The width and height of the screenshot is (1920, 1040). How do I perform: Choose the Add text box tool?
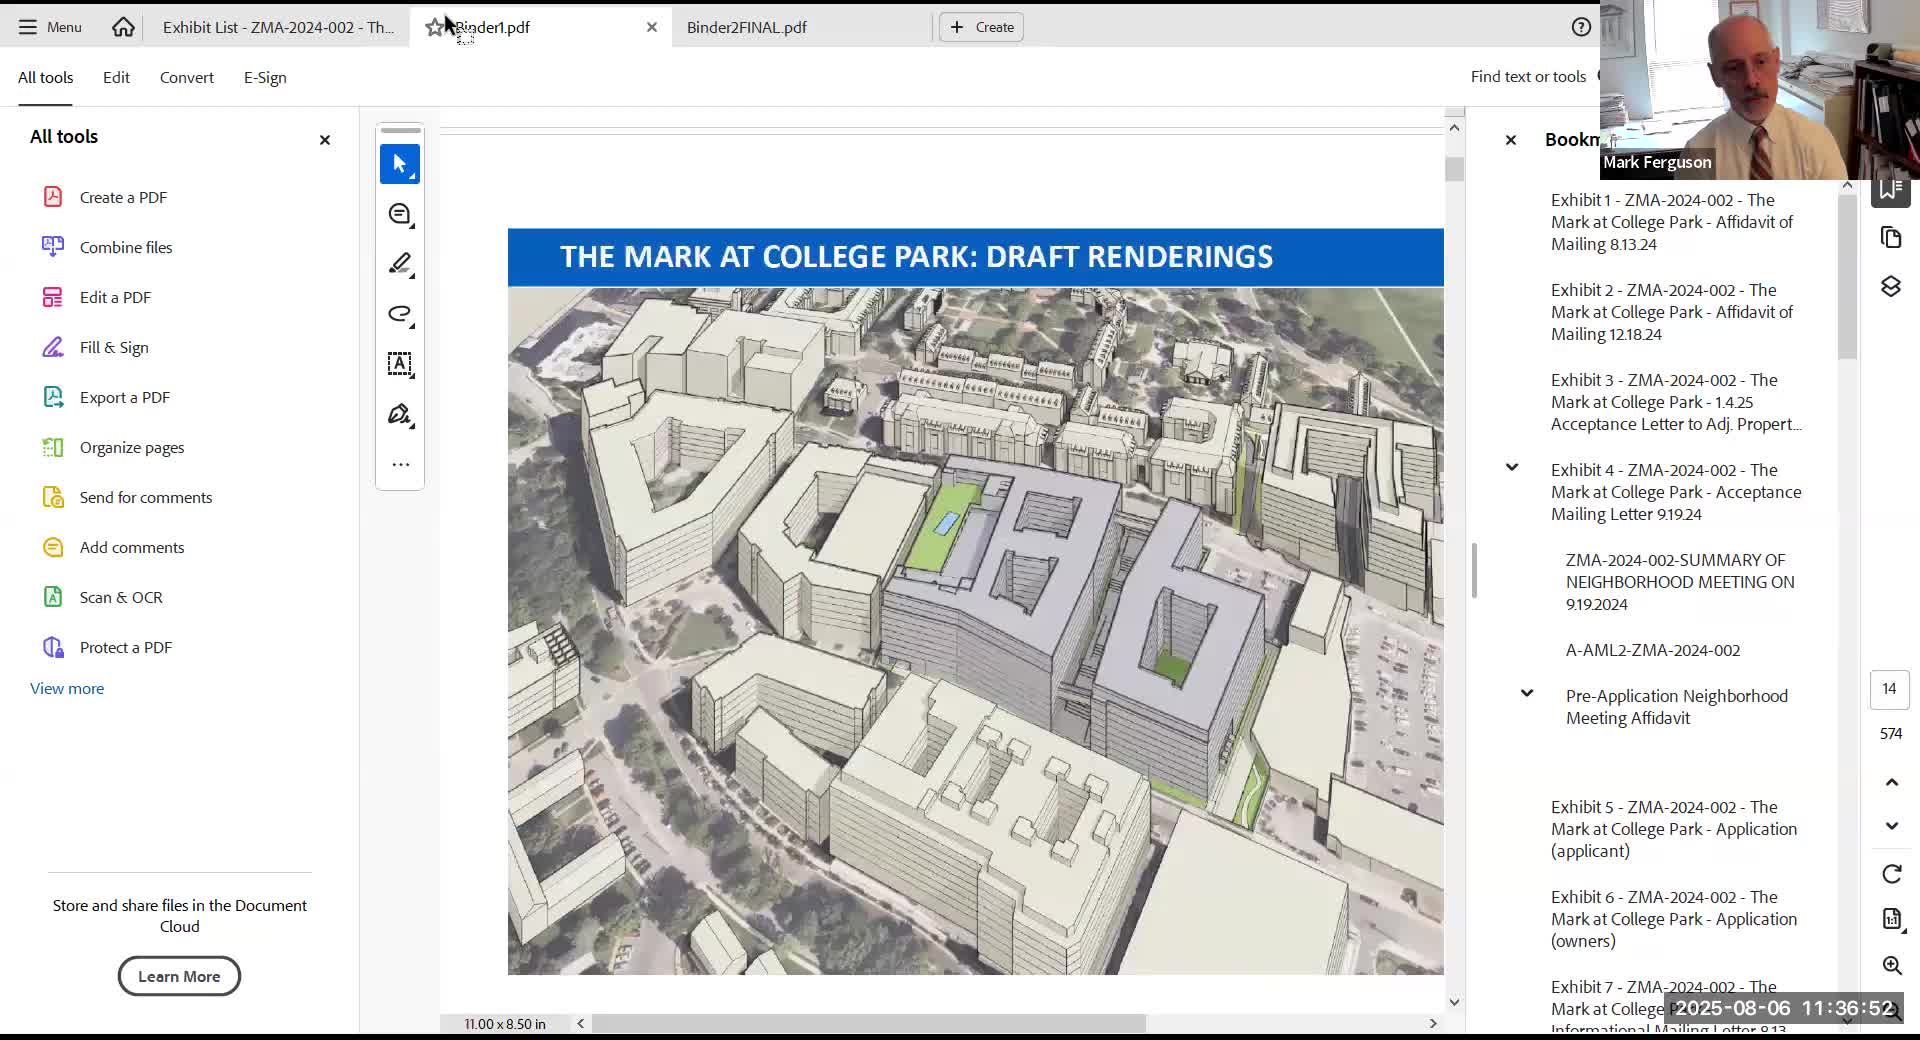pyautogui.click(x=400, y=364)
